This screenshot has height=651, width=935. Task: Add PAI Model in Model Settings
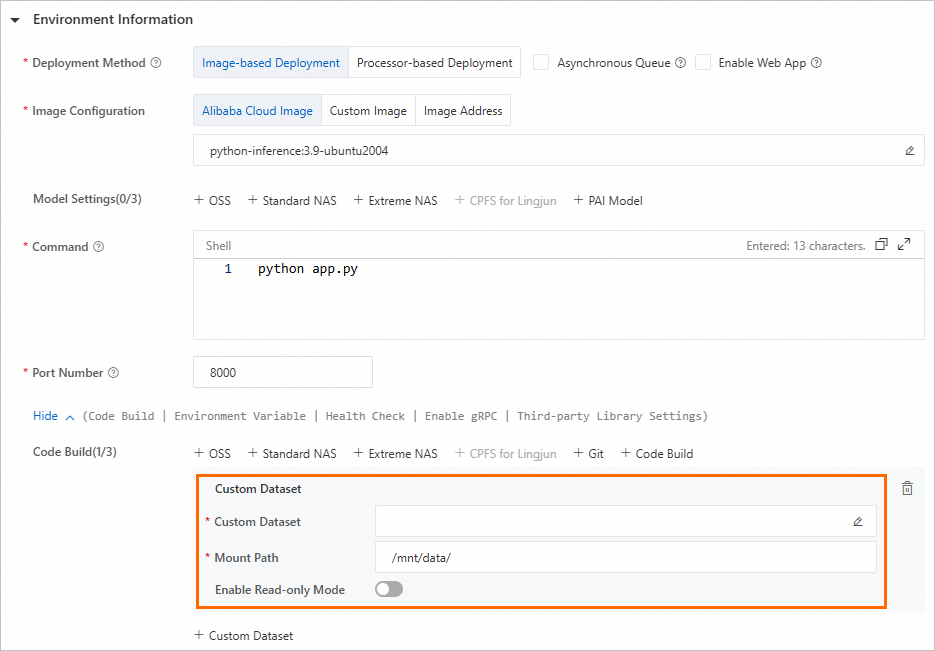[x=608, y=200]
